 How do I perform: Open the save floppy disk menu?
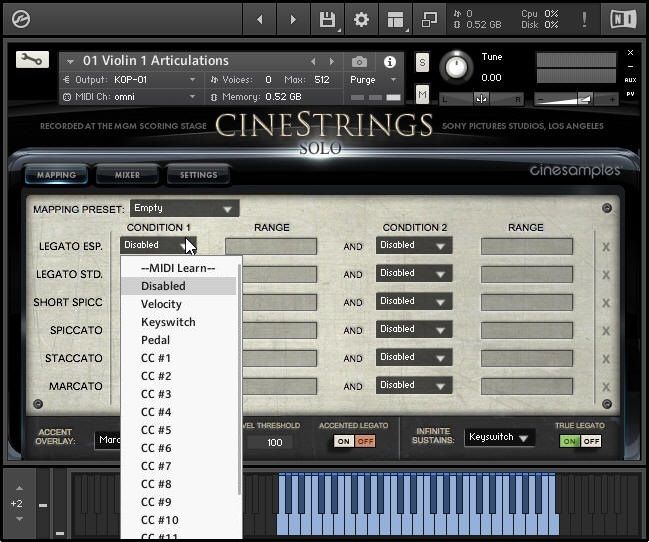[328, 19]
